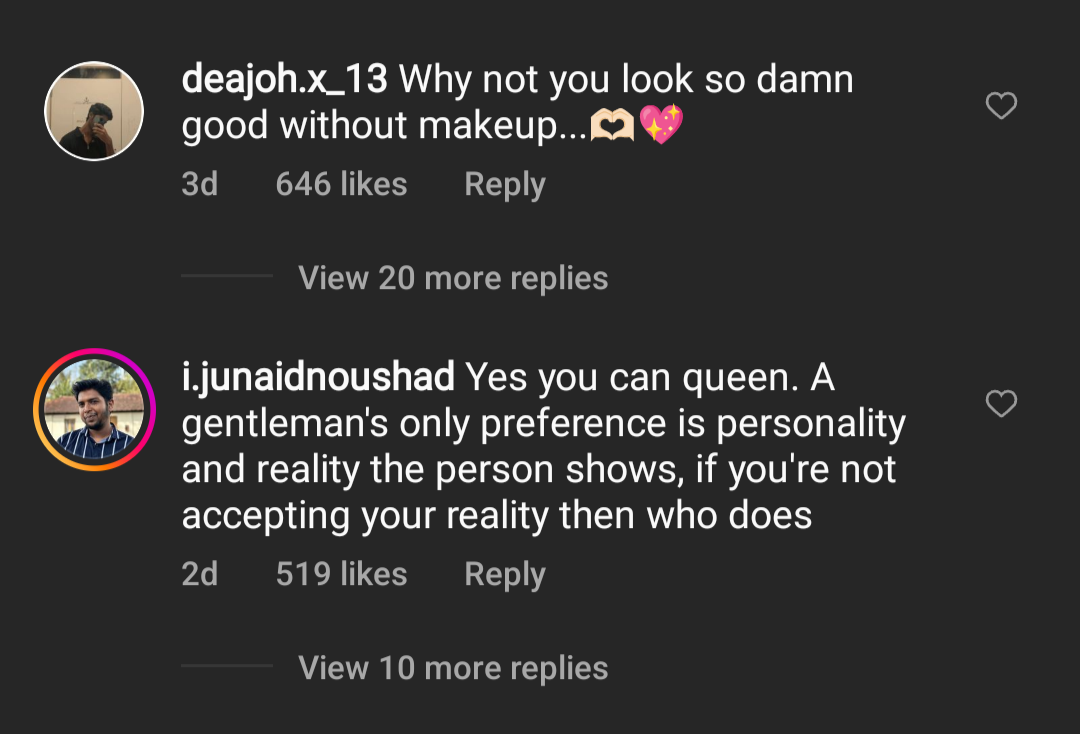Expand View 20 more replies
1080x734 pixels.
453,278
